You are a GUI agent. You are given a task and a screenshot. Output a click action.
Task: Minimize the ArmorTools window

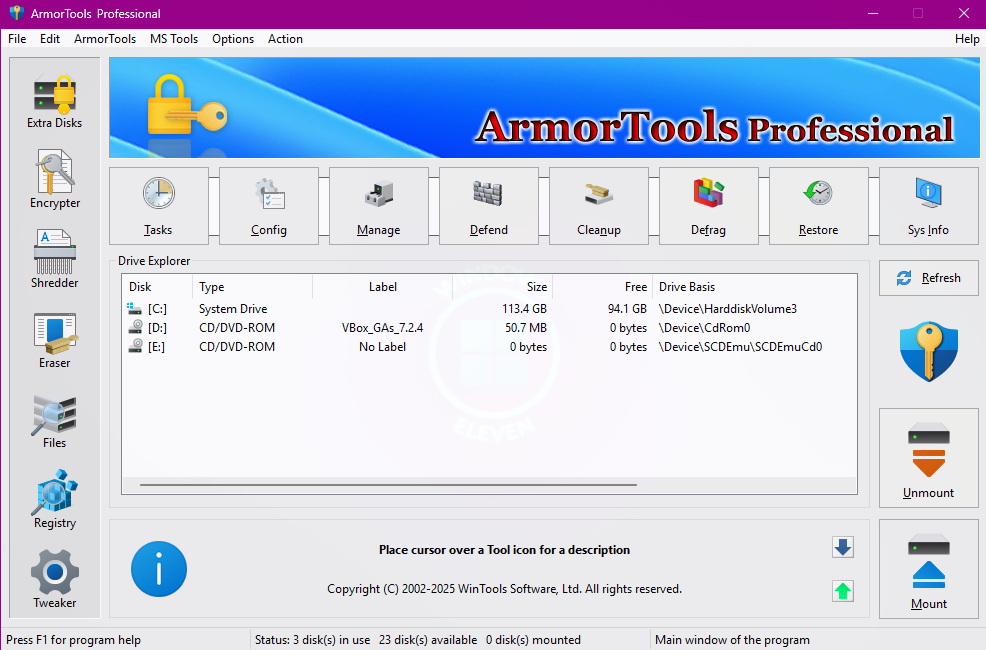pyautogui.click(x=873, y=13)
